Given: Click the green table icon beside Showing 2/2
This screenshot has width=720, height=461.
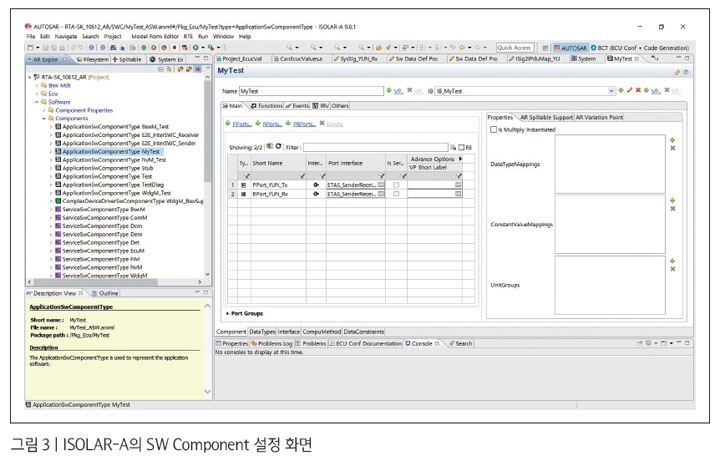Looking at the screenshot, I should (270, 146).
